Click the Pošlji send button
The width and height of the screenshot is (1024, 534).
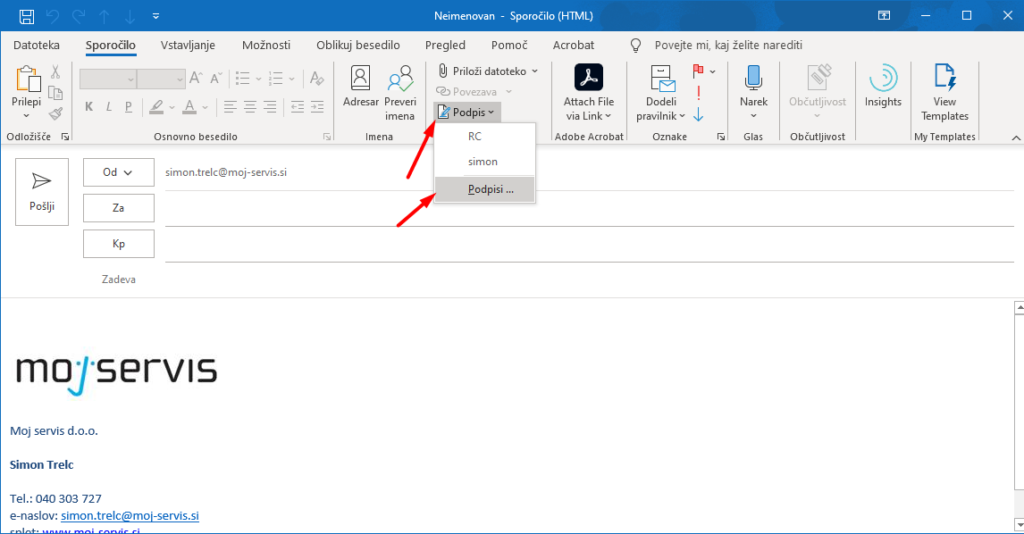(x=42, y=192)
